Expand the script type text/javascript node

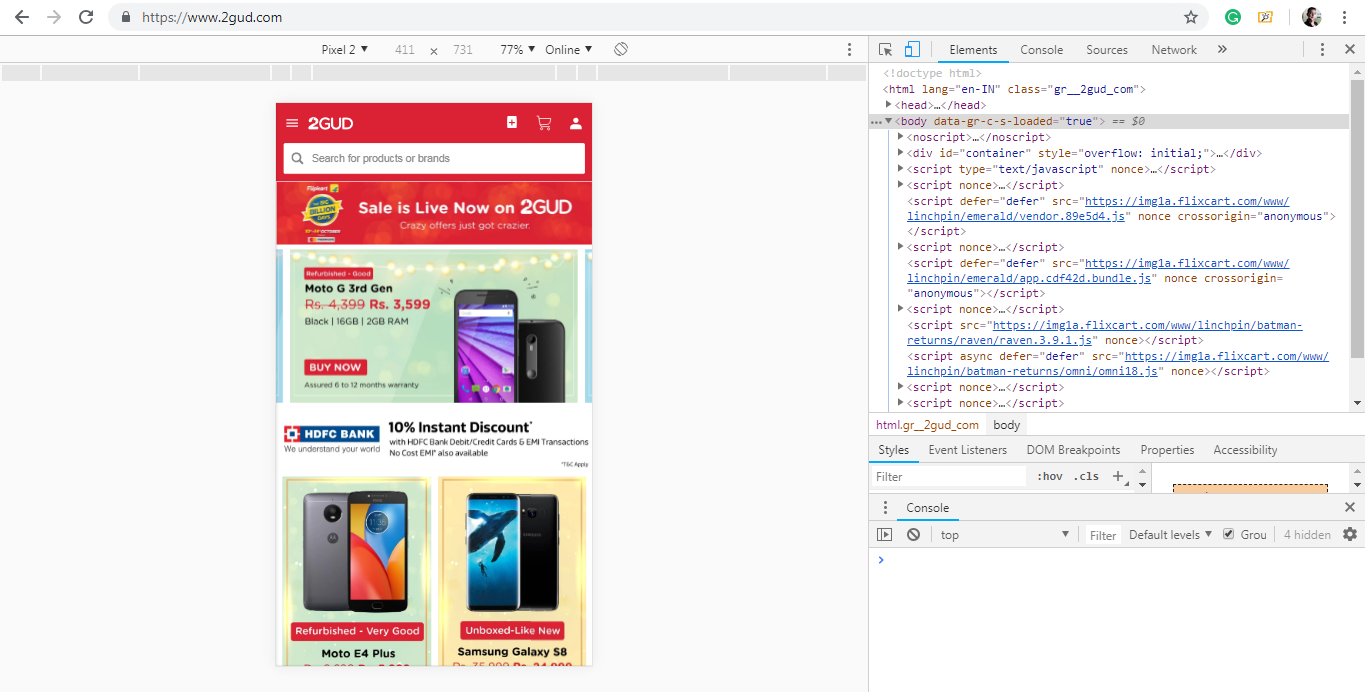pos(901,169)
